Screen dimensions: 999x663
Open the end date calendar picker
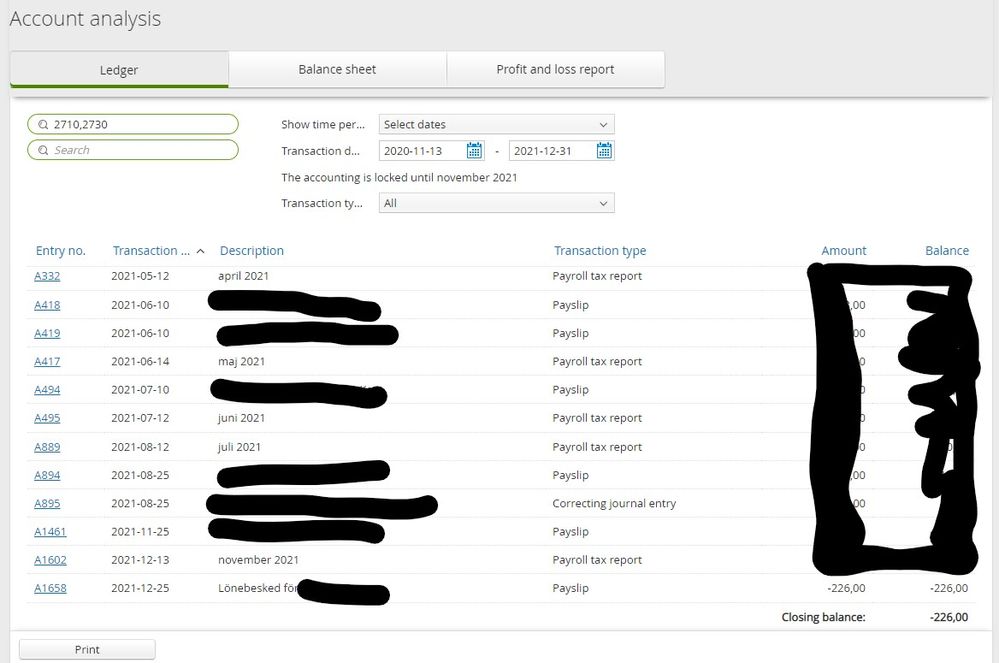(603, 151)
